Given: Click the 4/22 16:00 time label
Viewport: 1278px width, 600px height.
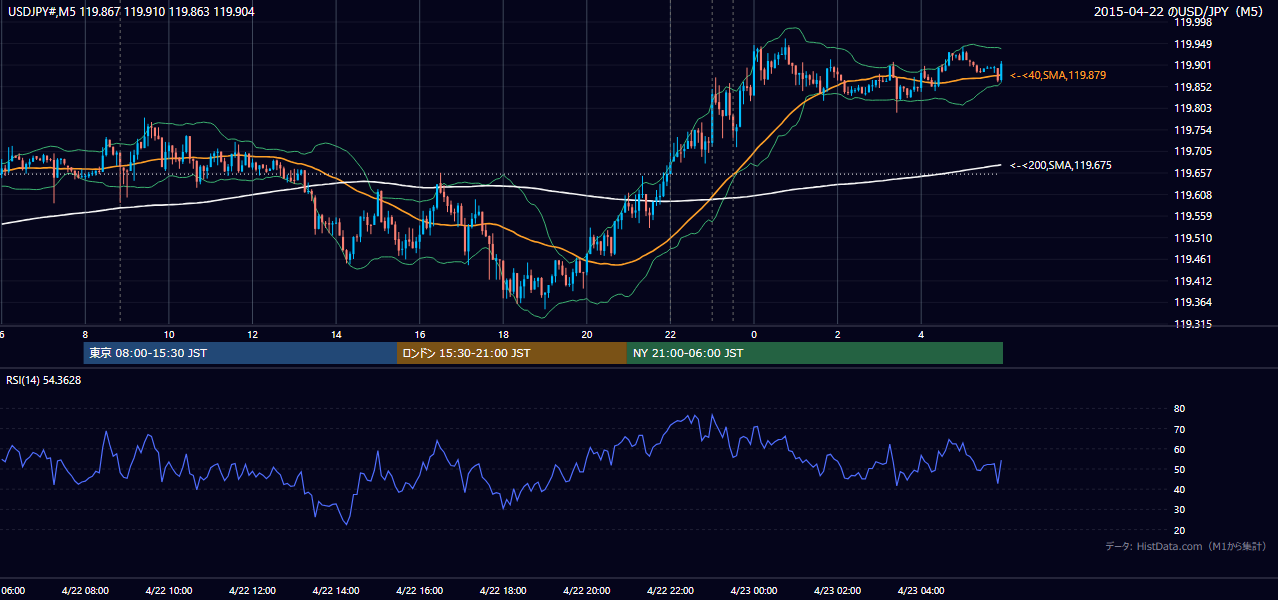Looking at the screenshot, I should [x=419, y=590].
